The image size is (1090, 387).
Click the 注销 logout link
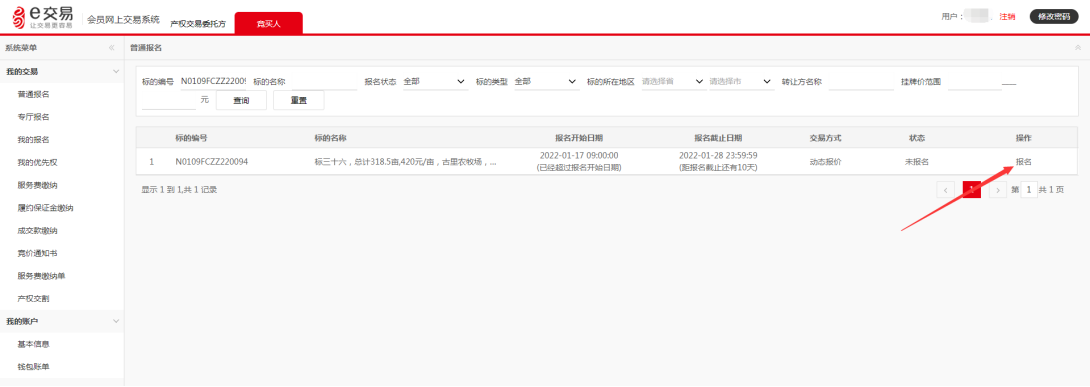(x=1007, y=17)
